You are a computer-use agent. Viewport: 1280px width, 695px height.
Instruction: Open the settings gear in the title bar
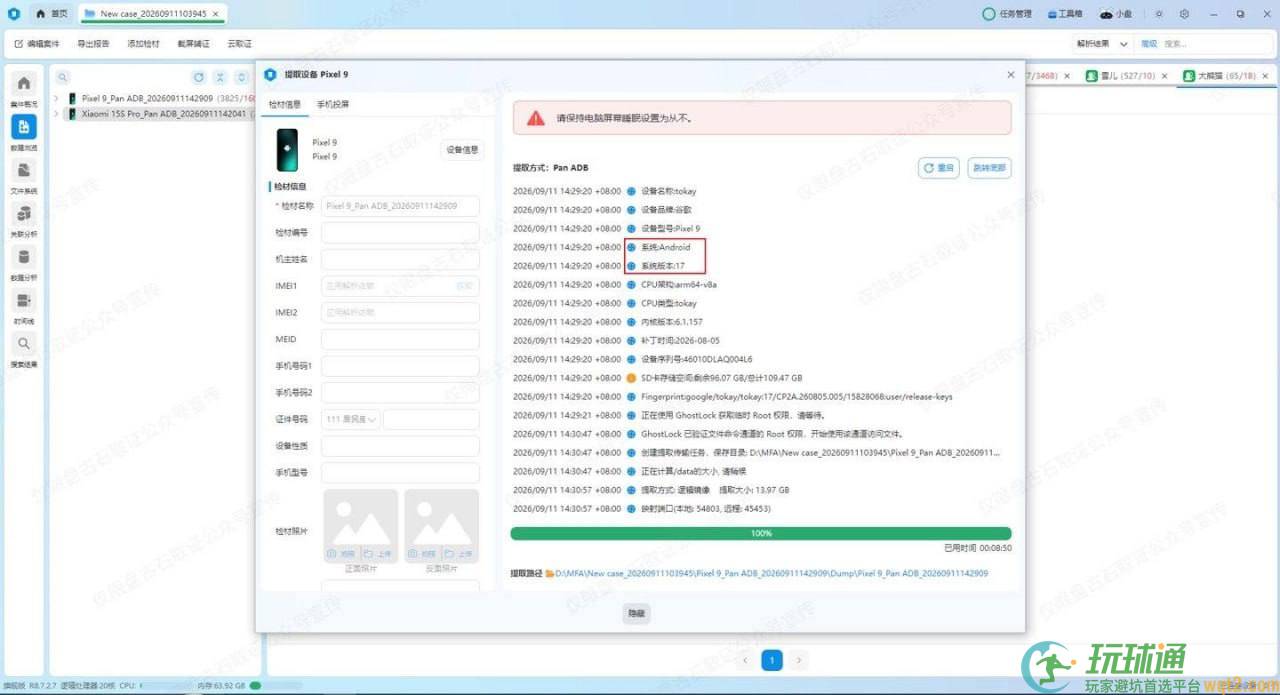(1184, 14)
